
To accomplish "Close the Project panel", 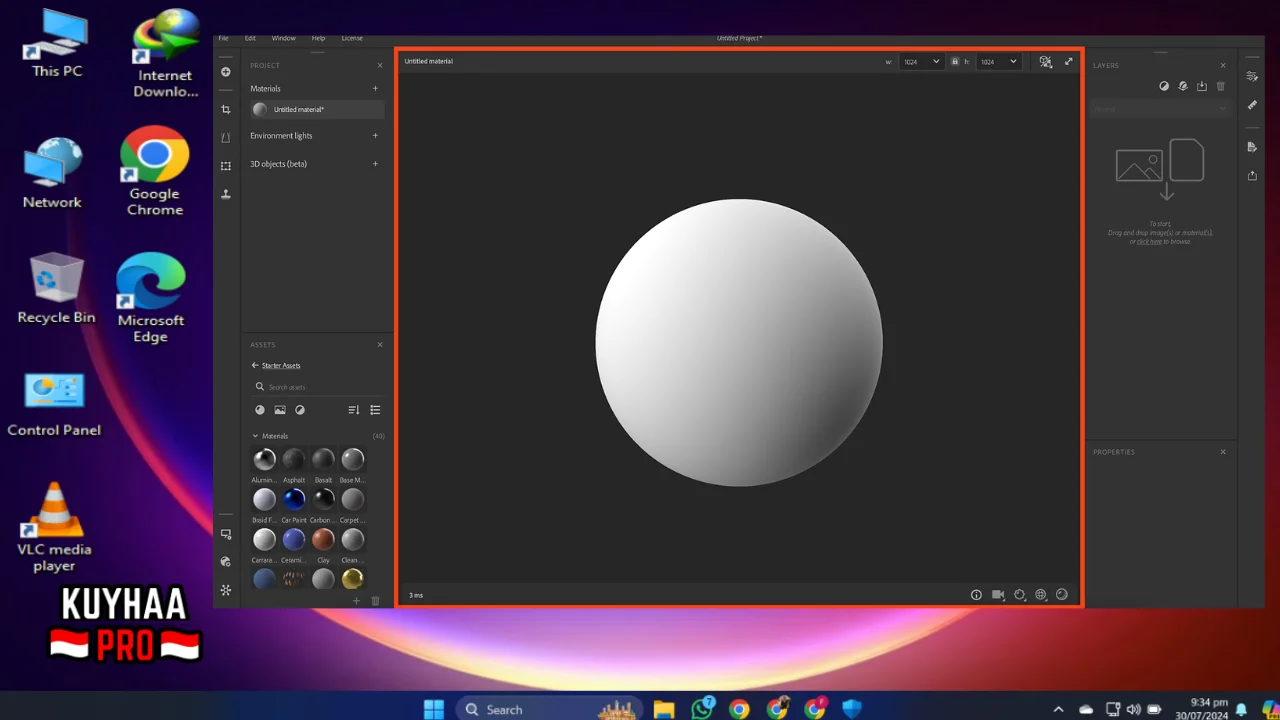I will pos(380,65).
